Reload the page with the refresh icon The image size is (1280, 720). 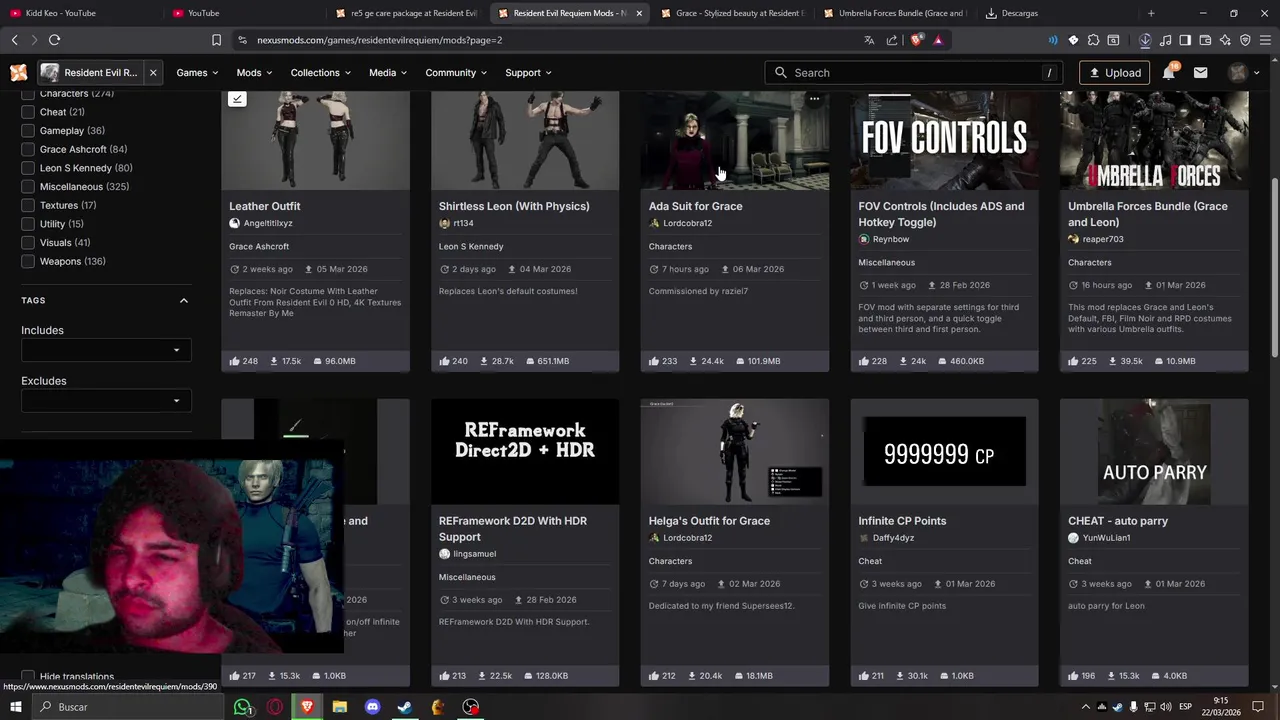click(x=54, y=40)
